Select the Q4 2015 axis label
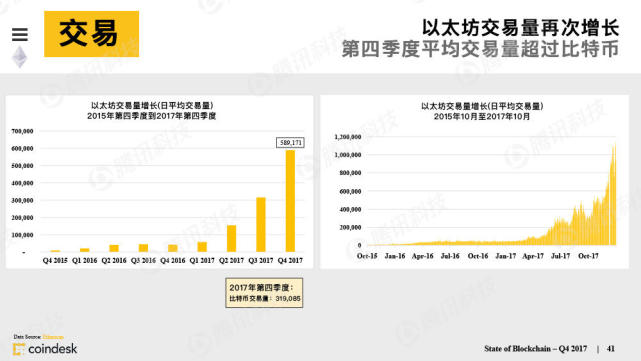 pos(55,260)
